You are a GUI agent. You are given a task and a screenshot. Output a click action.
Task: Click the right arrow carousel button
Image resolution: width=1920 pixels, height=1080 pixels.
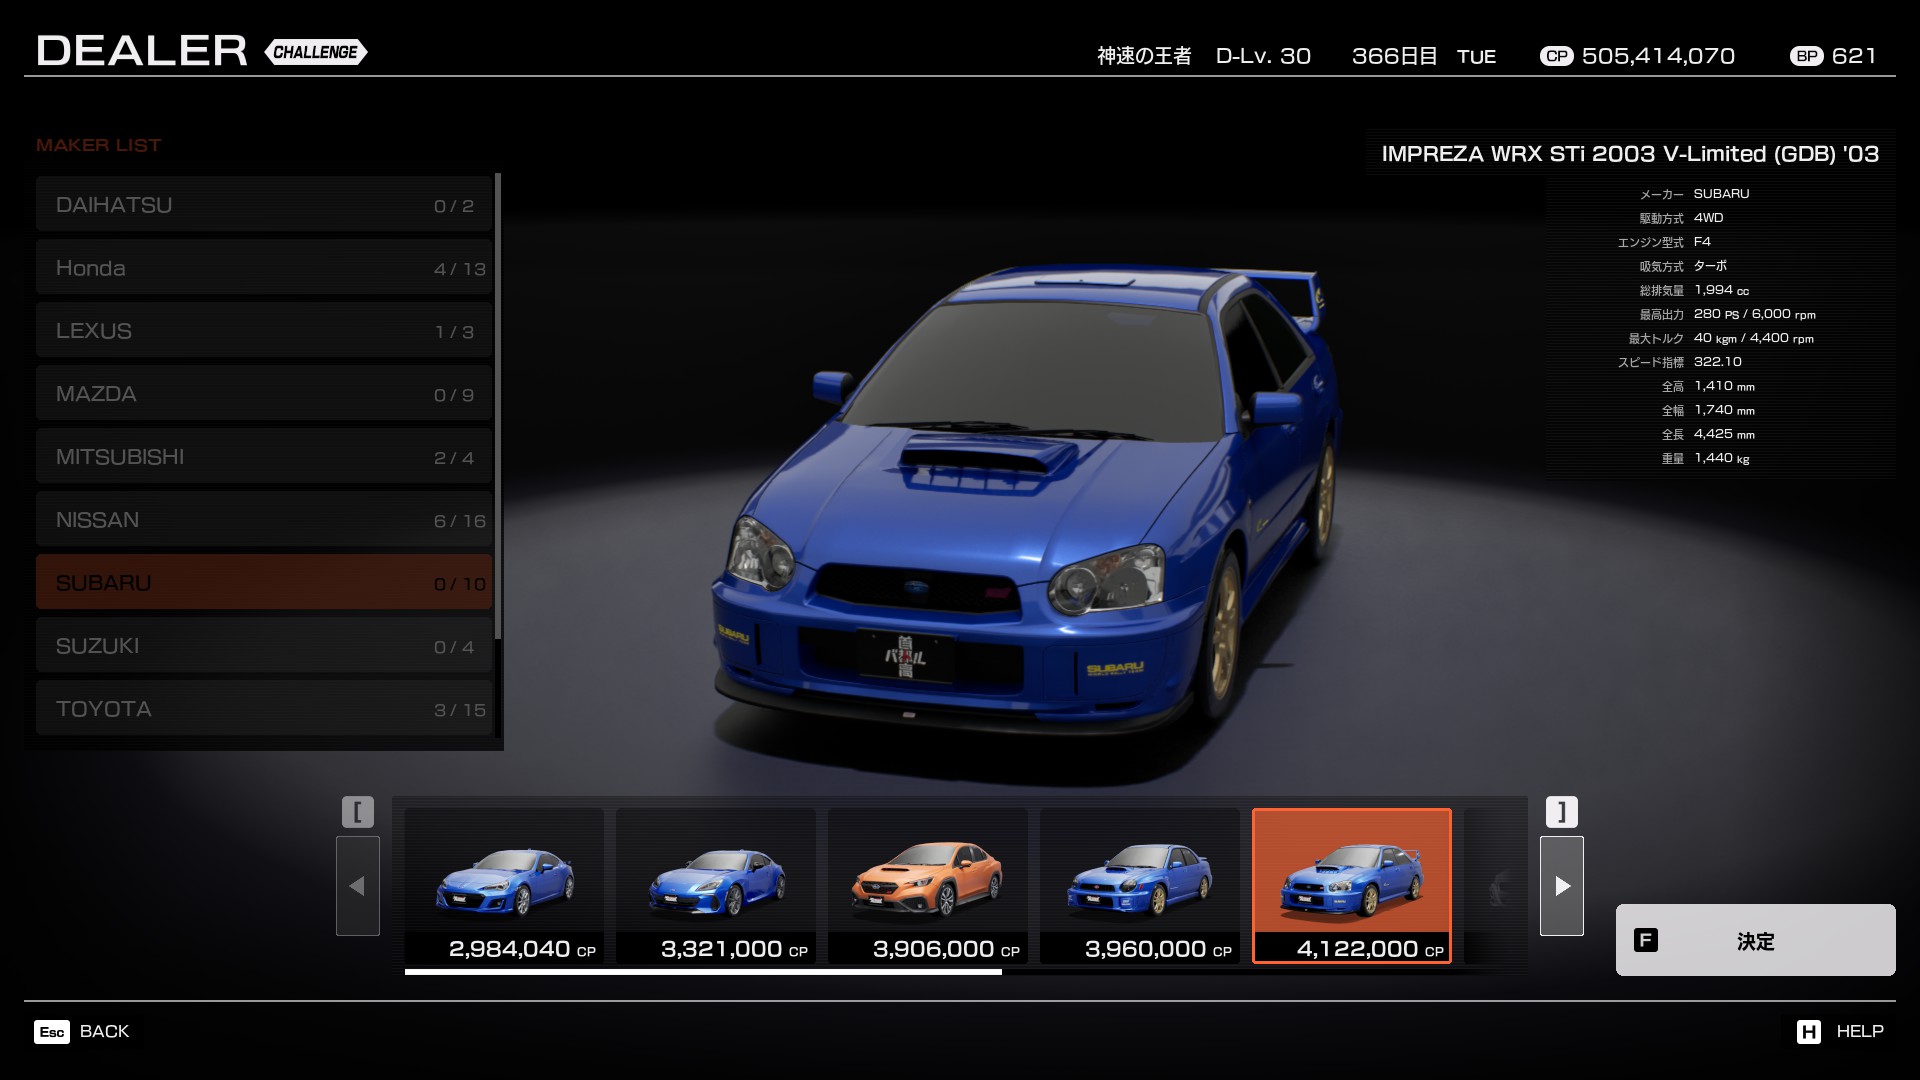pyautogui.click(x=1561, y=886)
